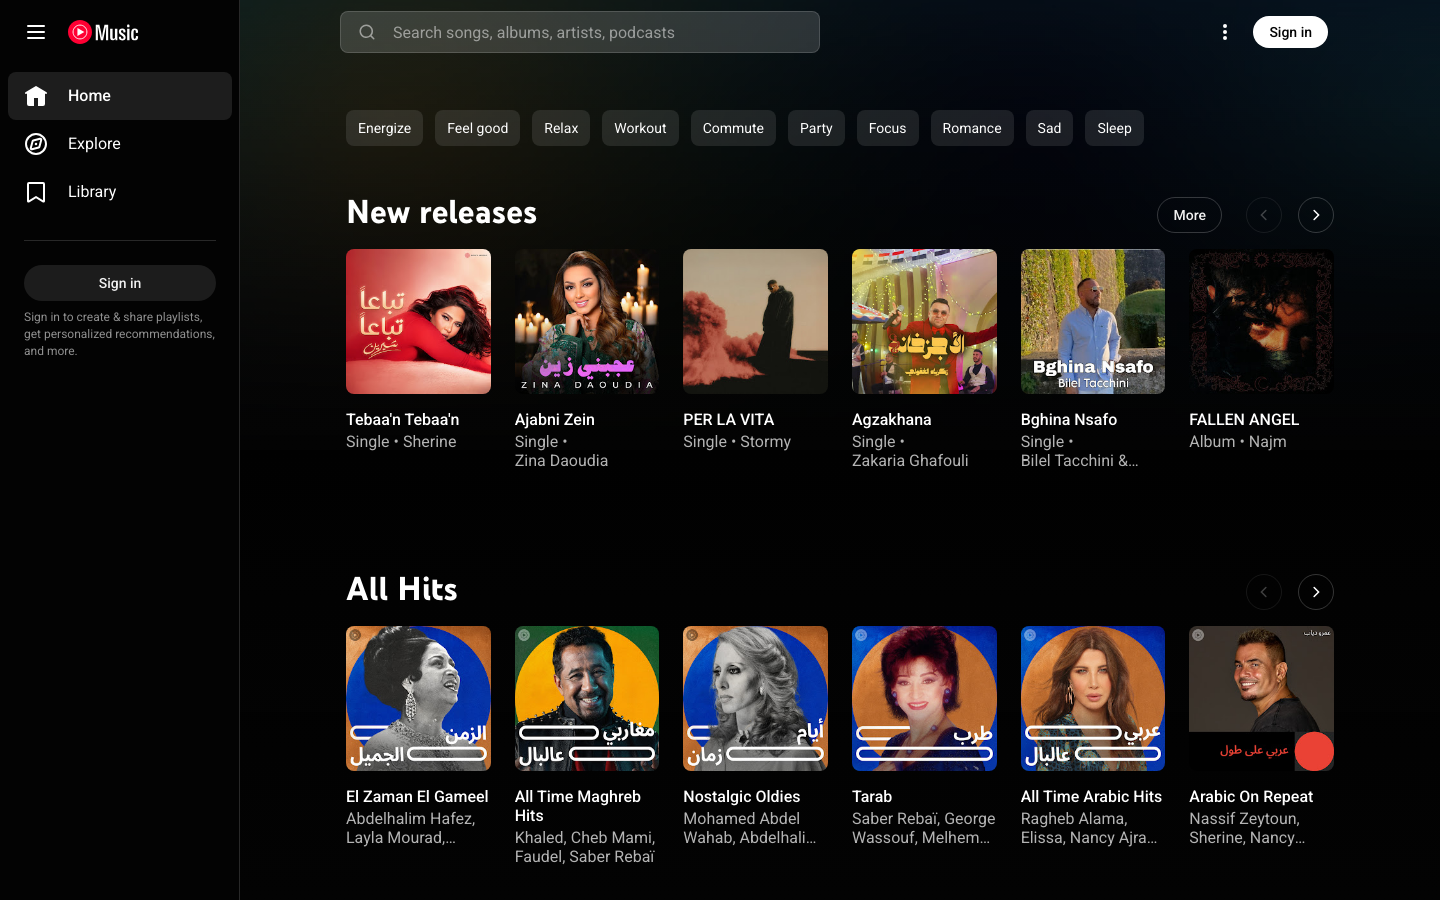Open the Agzakhana cover thumbnail

[x=924, y=321]
